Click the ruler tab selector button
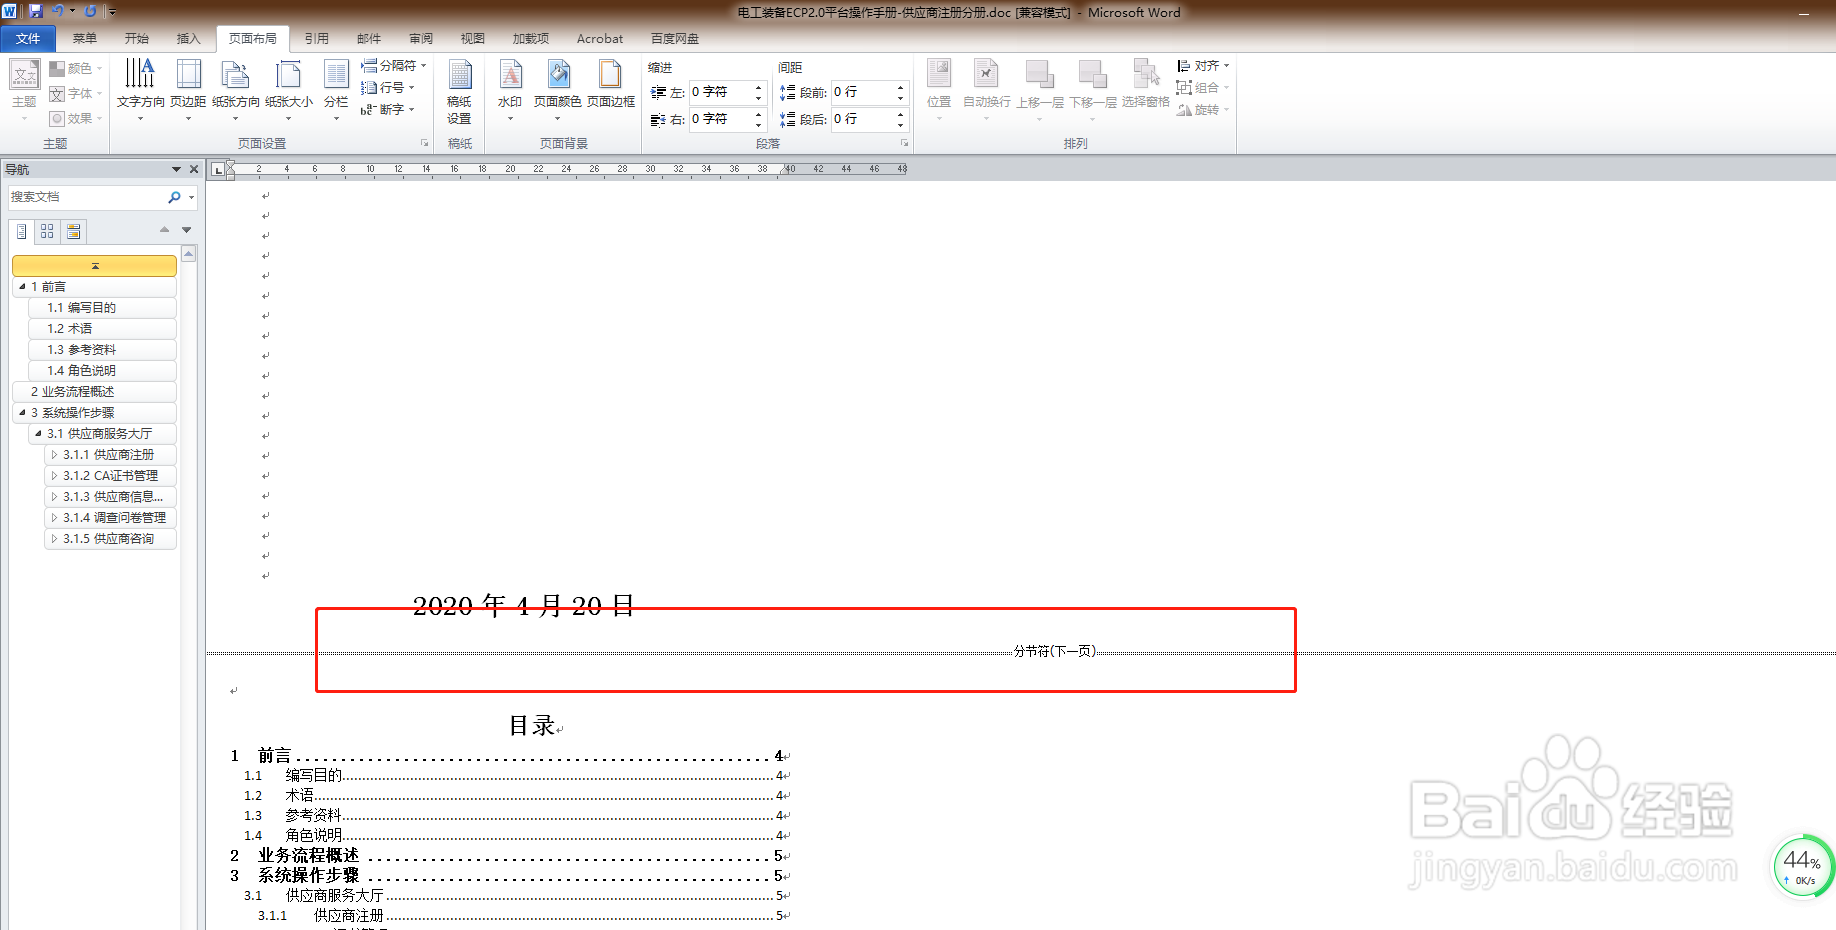Image resolution: width=1836 pixels, height=930 pixels. tap(218, 169)
